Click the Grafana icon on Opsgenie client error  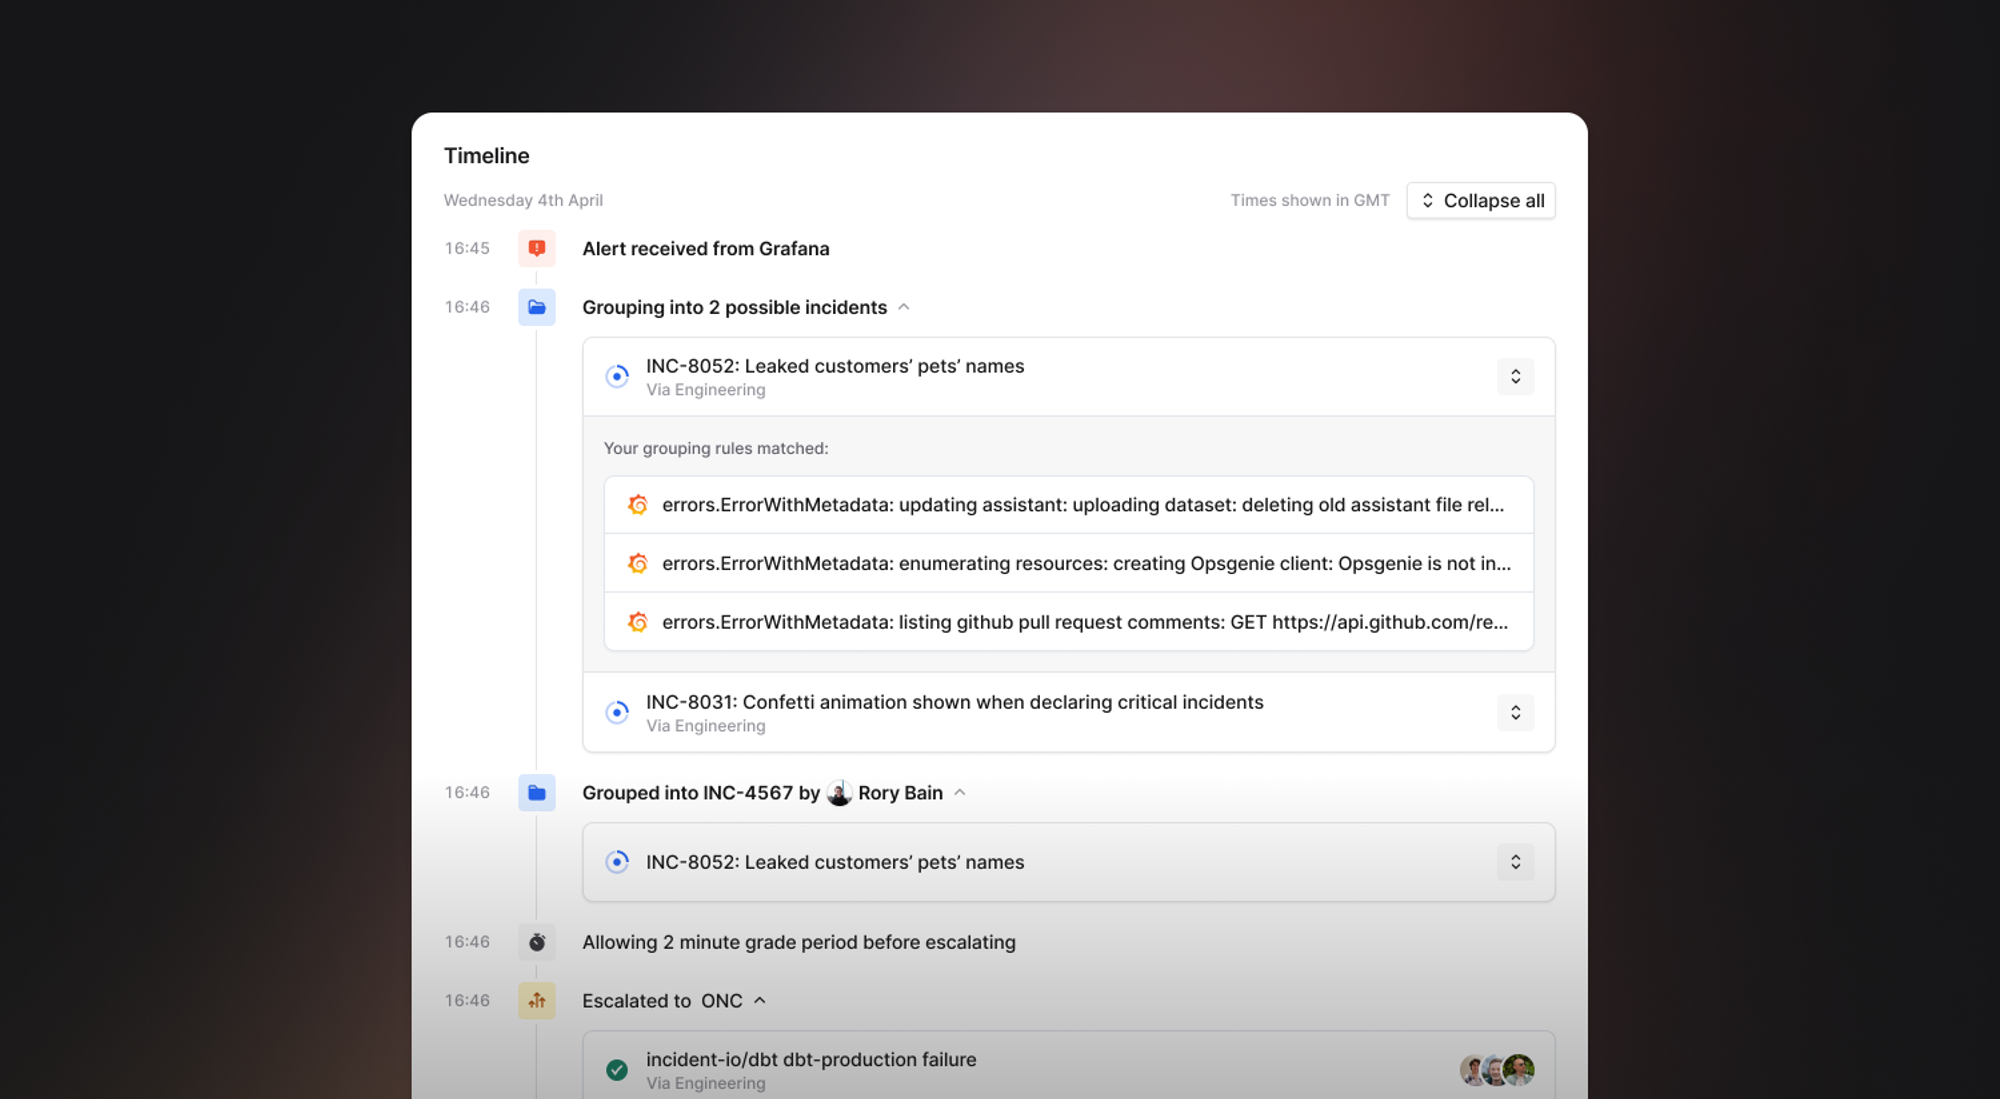point(637,564)
